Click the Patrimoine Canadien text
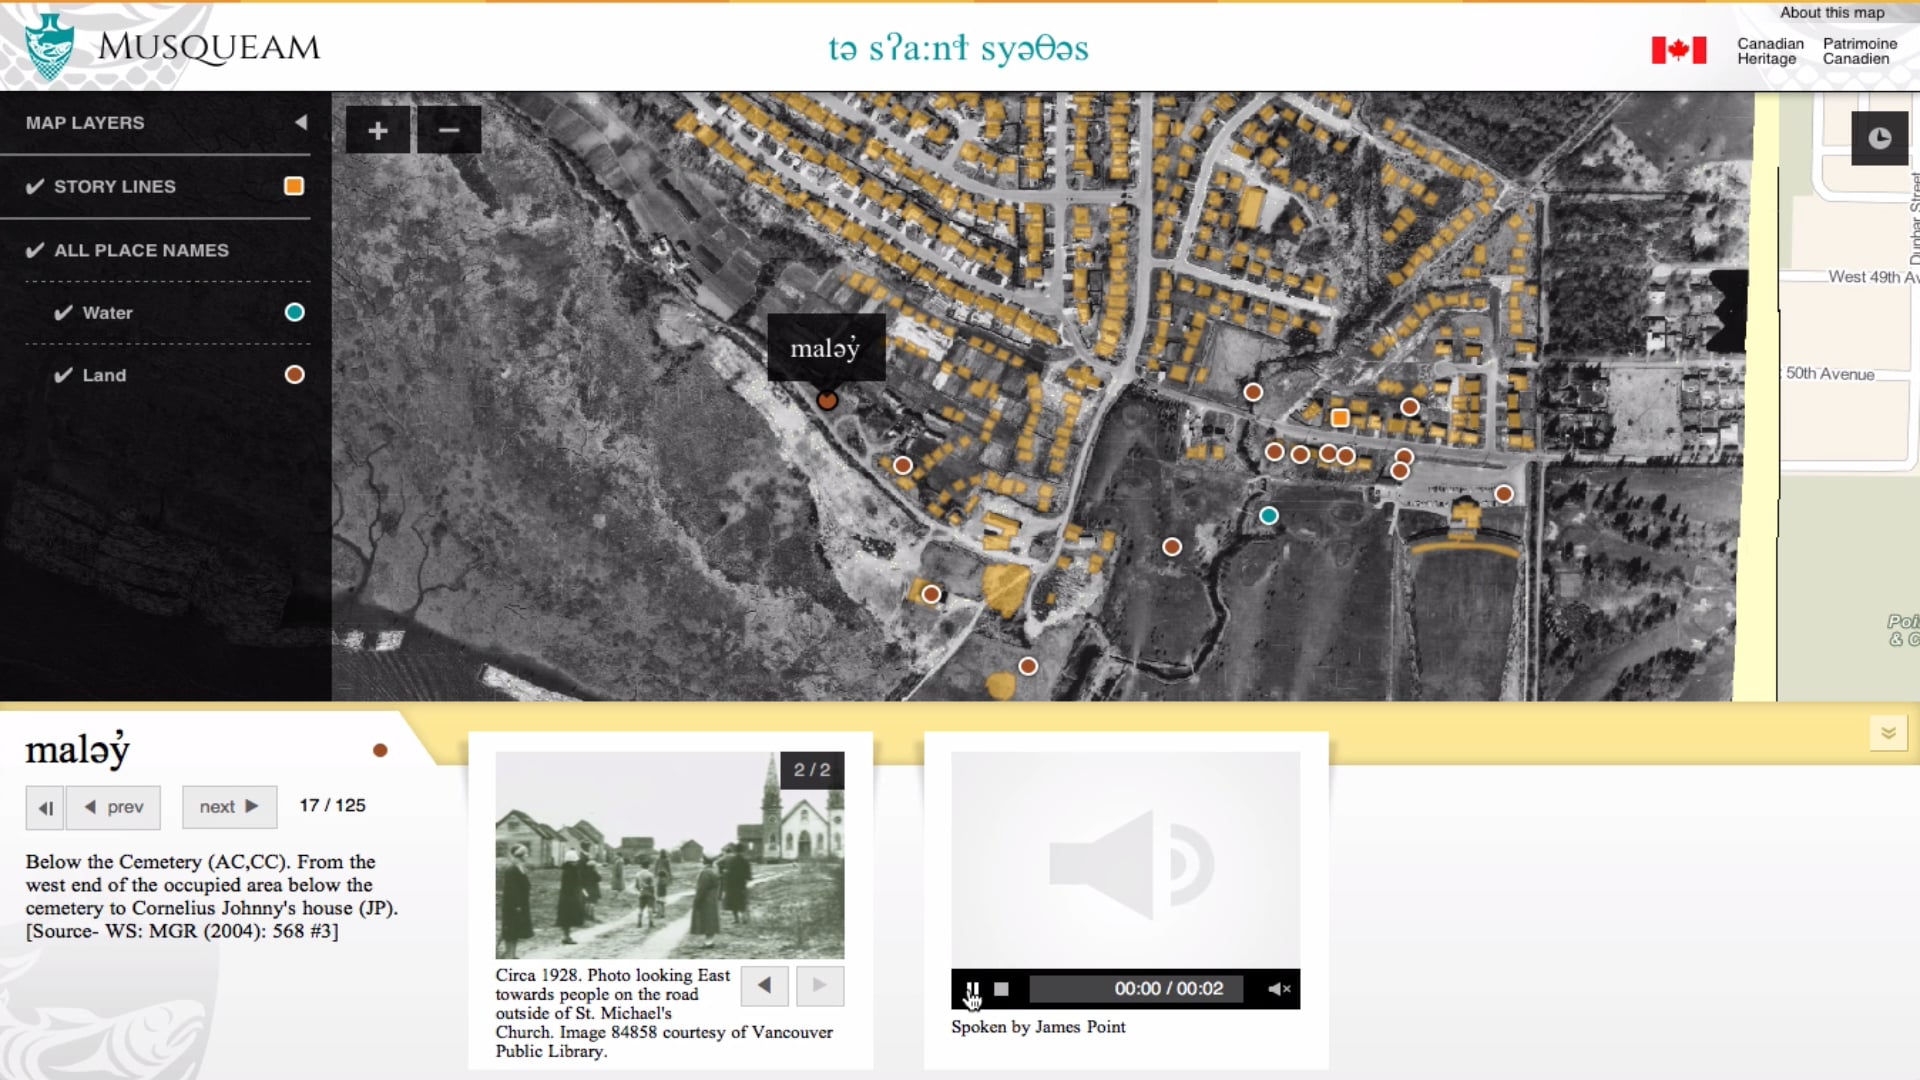Image resolution: width=1920 pixels, height=1080 pixels. coord(1860,51)
